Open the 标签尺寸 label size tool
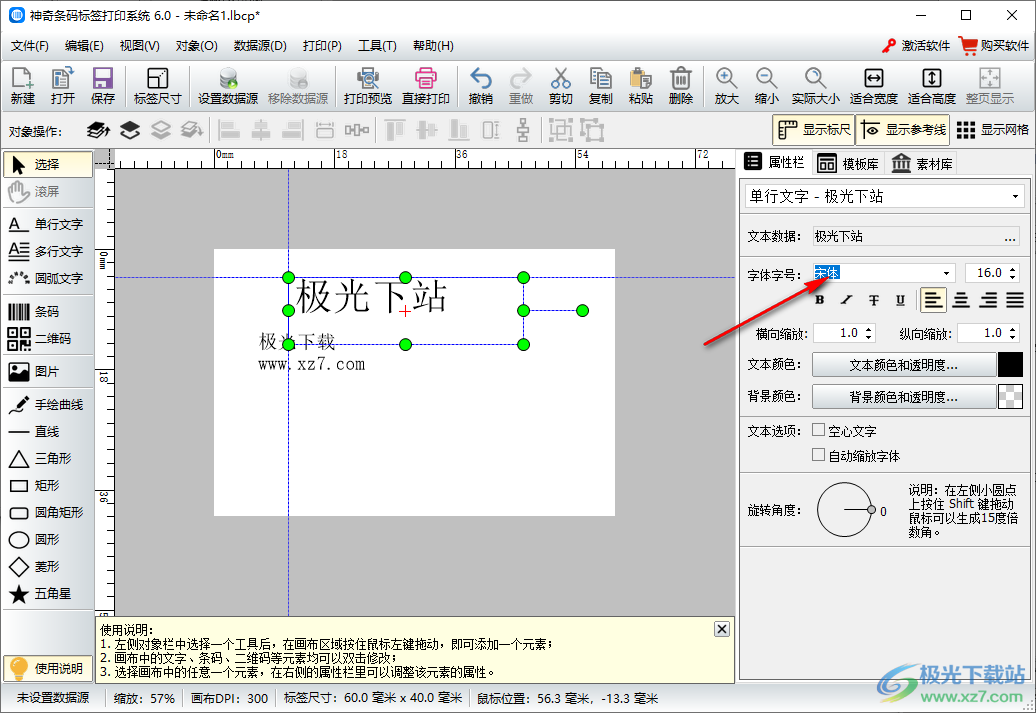 [157, 85]
